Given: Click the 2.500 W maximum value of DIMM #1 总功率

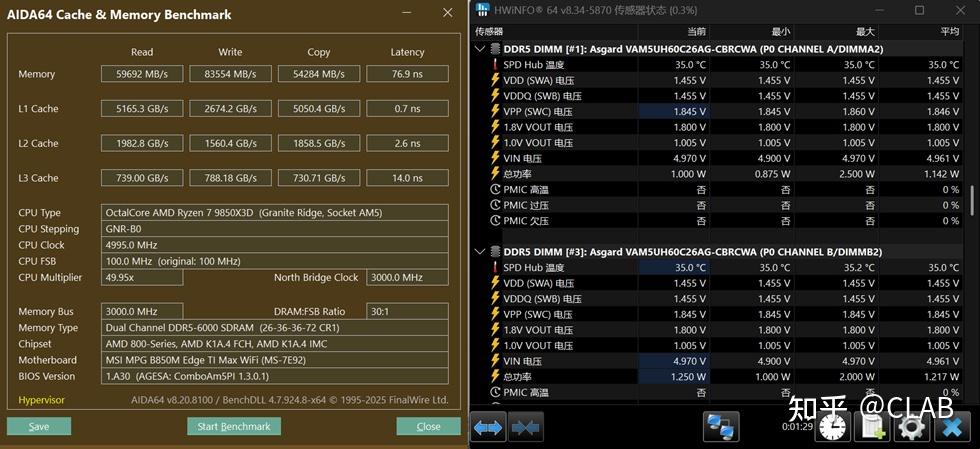Looking at the screenshot, I should [859, 174].
